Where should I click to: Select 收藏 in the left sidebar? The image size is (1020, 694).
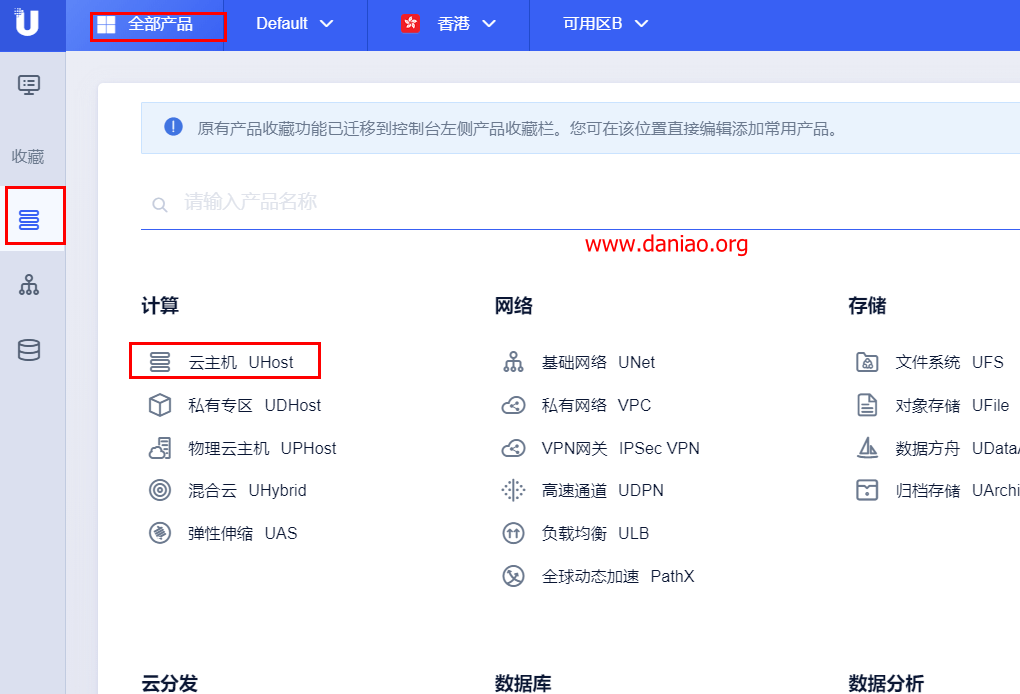[x=28, y=156]
